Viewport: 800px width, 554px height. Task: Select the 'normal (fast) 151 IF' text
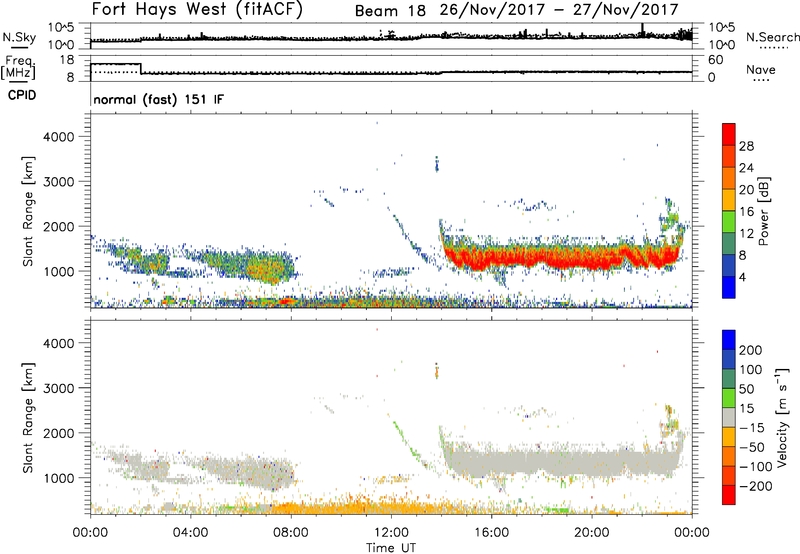(x=159, y=99)
